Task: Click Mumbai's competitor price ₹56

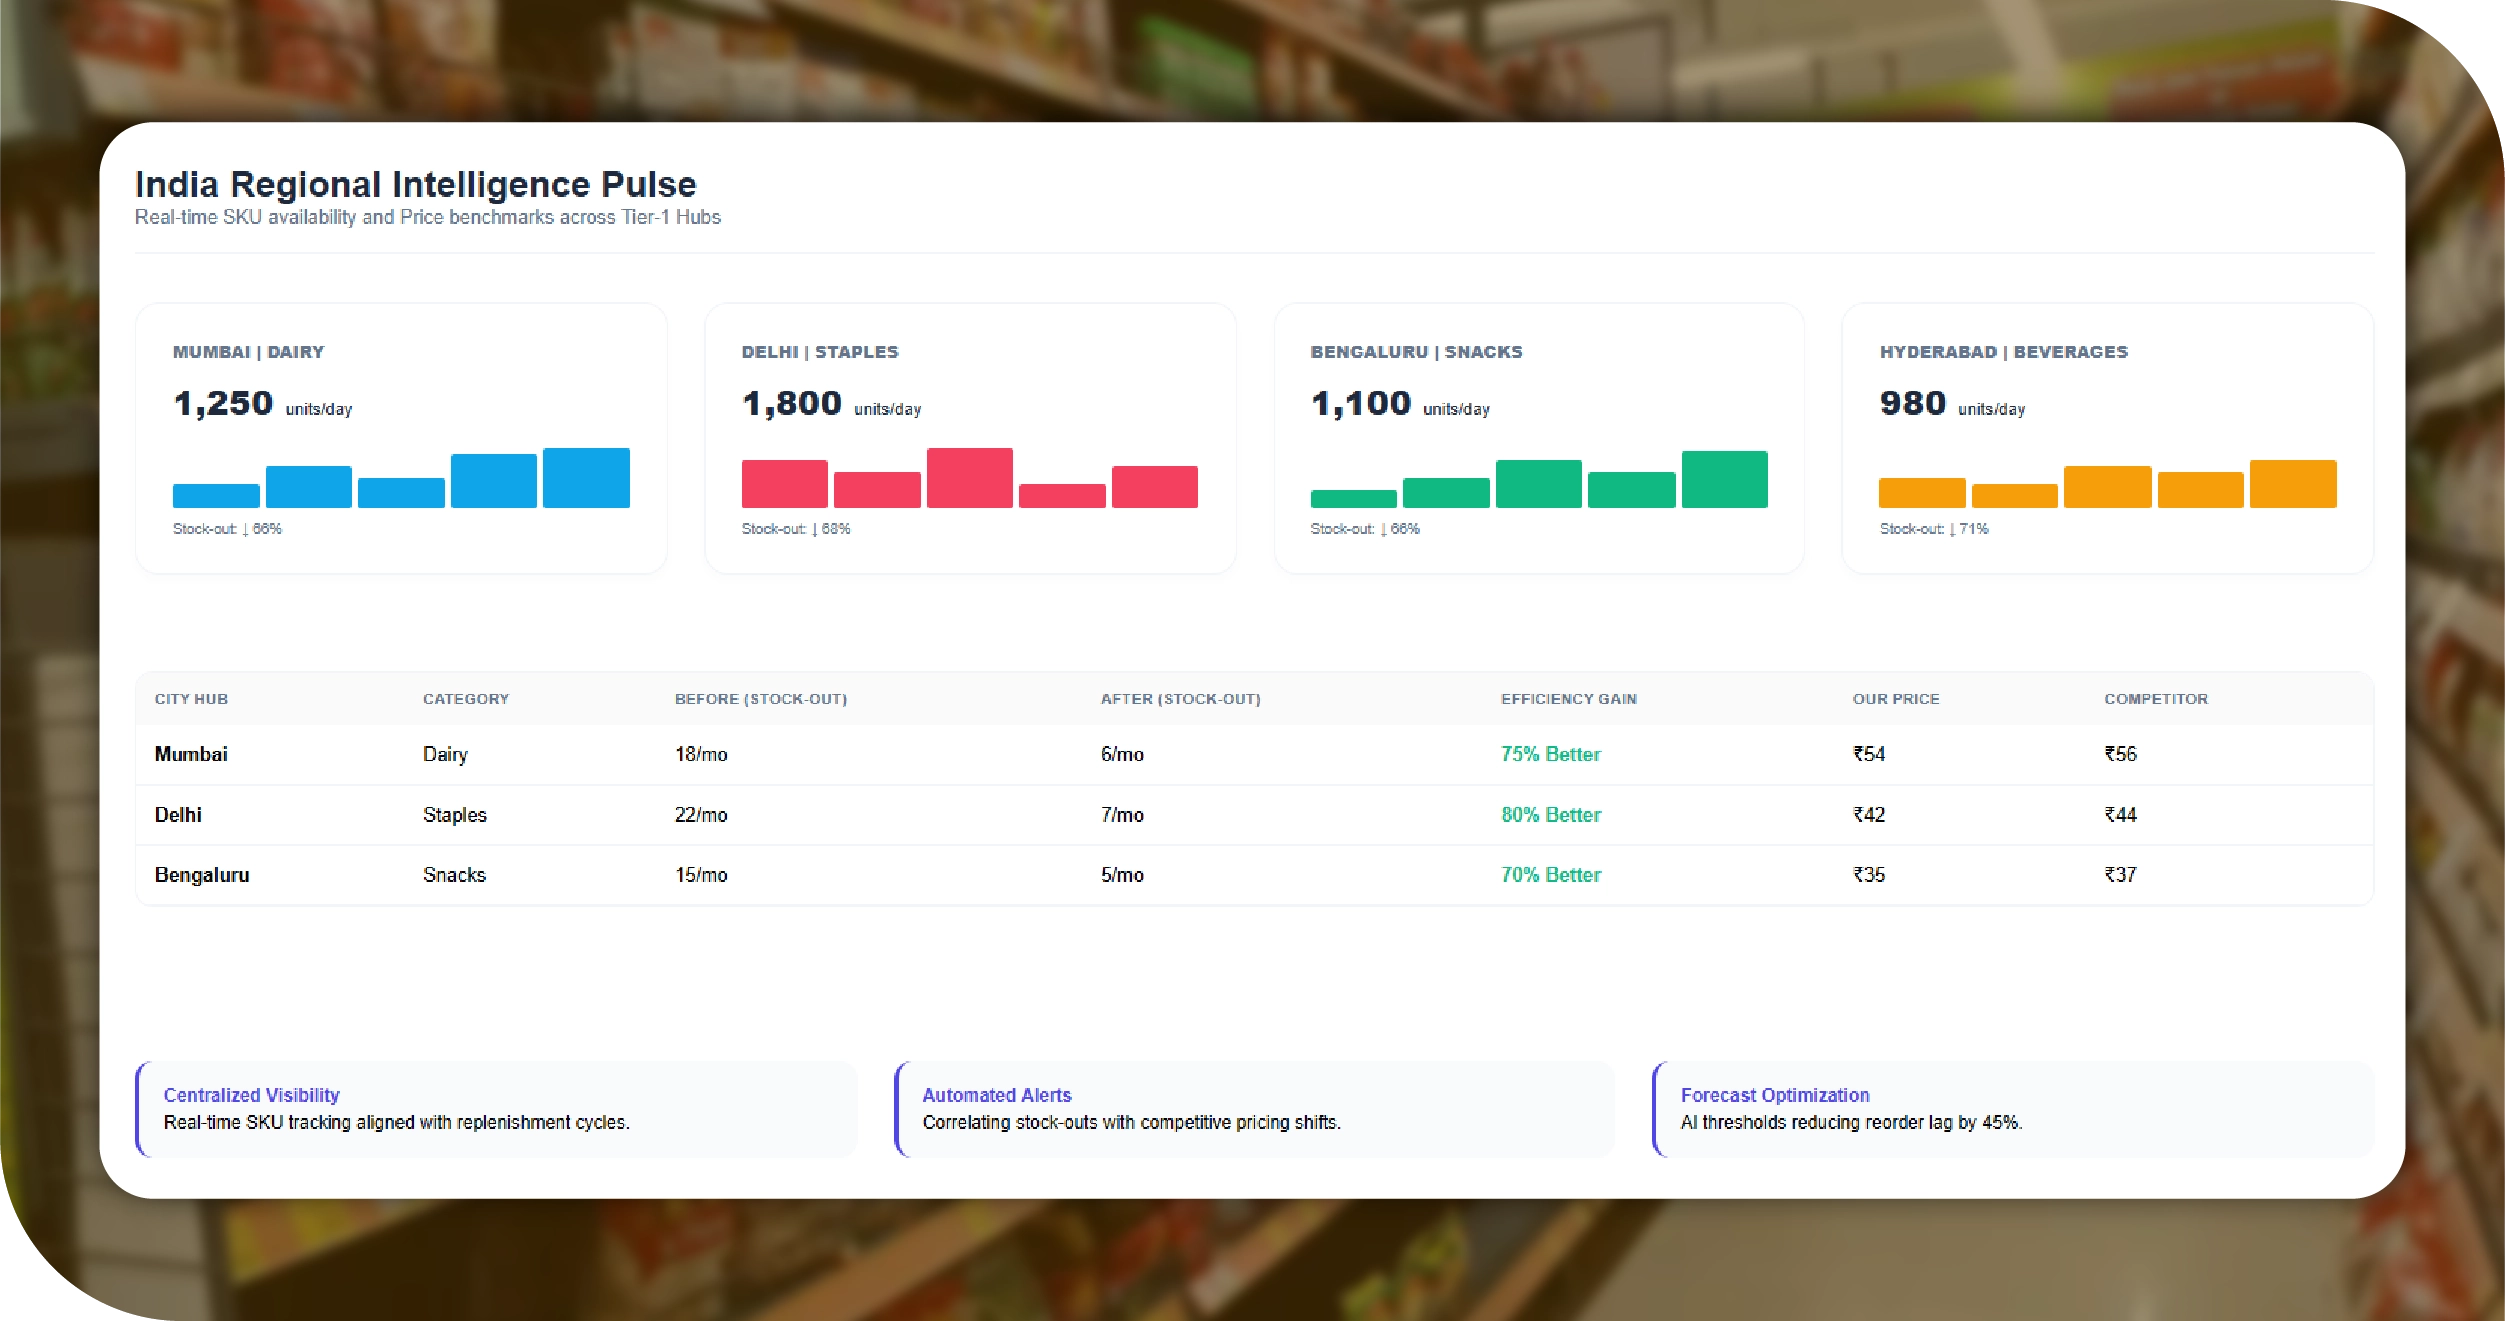Action: pyautogui.click(x=2121, y=754)
